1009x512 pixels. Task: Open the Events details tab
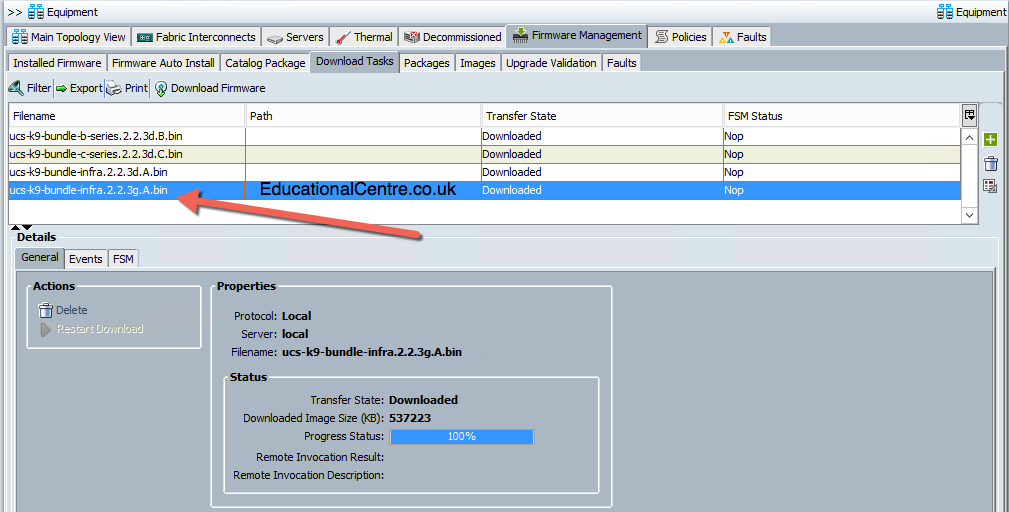pos(86,259)
